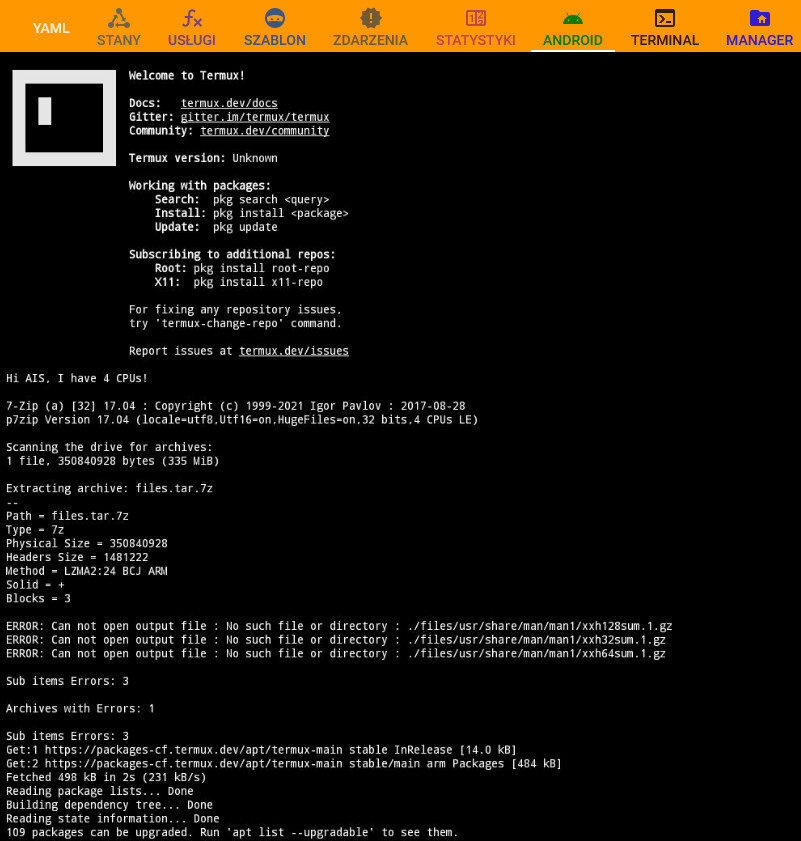This screenshot has height=841, width=801.
Task: Click 'Reading package lists... Done' line
Action: click(100, 791)
